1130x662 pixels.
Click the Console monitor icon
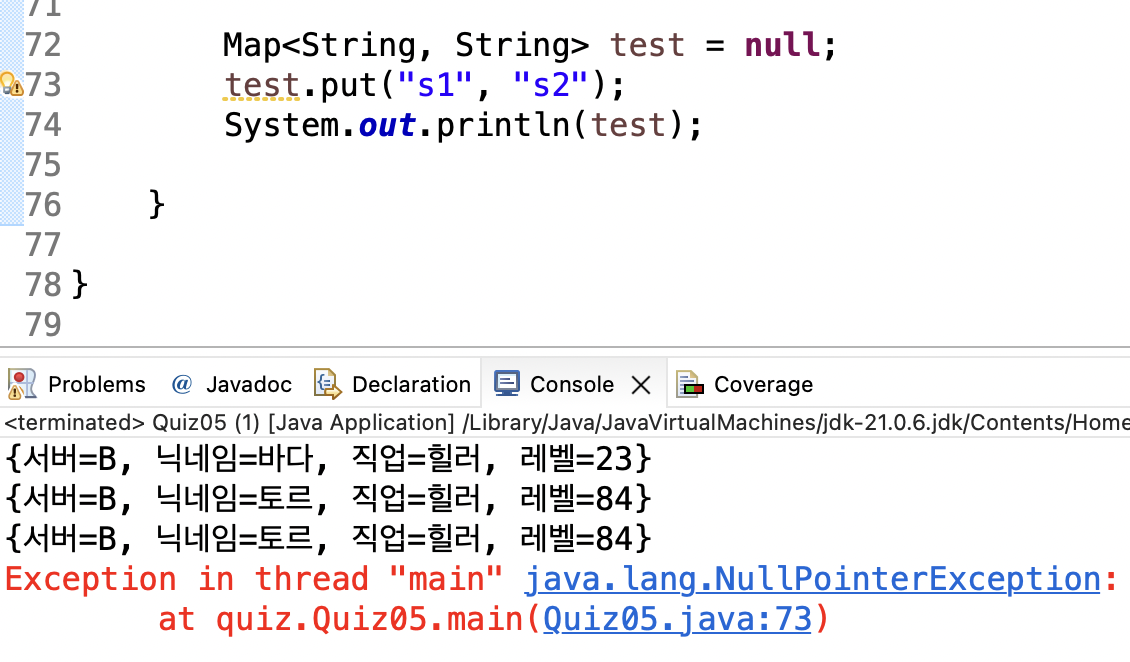pyautogui.click(x=508, y=384)
